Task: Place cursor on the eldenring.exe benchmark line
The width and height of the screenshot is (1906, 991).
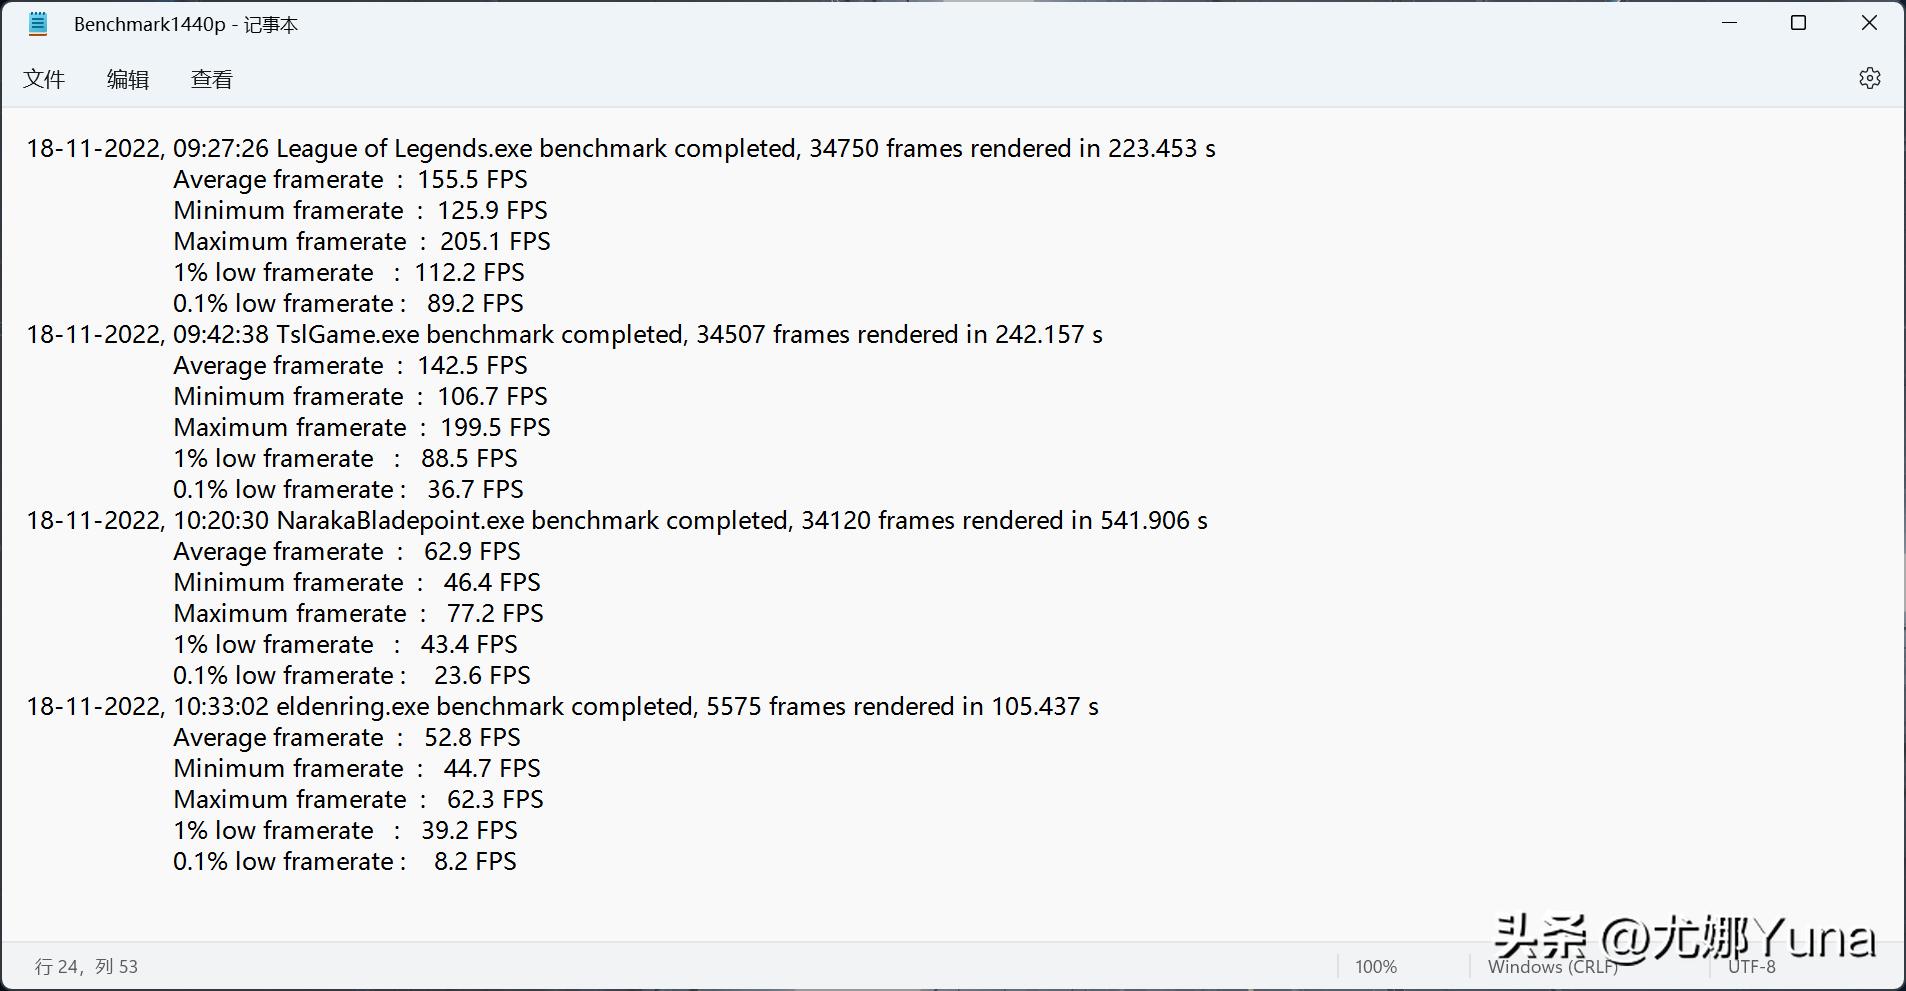Action: pos(562,707)
